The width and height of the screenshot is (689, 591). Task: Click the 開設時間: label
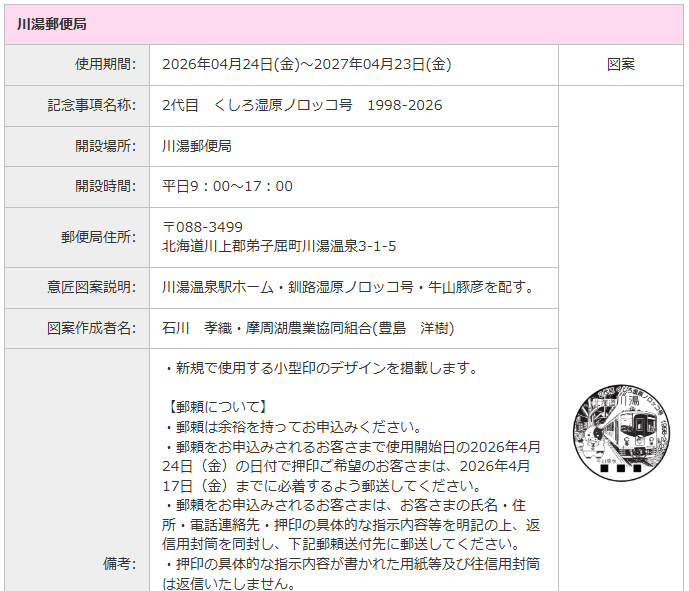point(105,186)
